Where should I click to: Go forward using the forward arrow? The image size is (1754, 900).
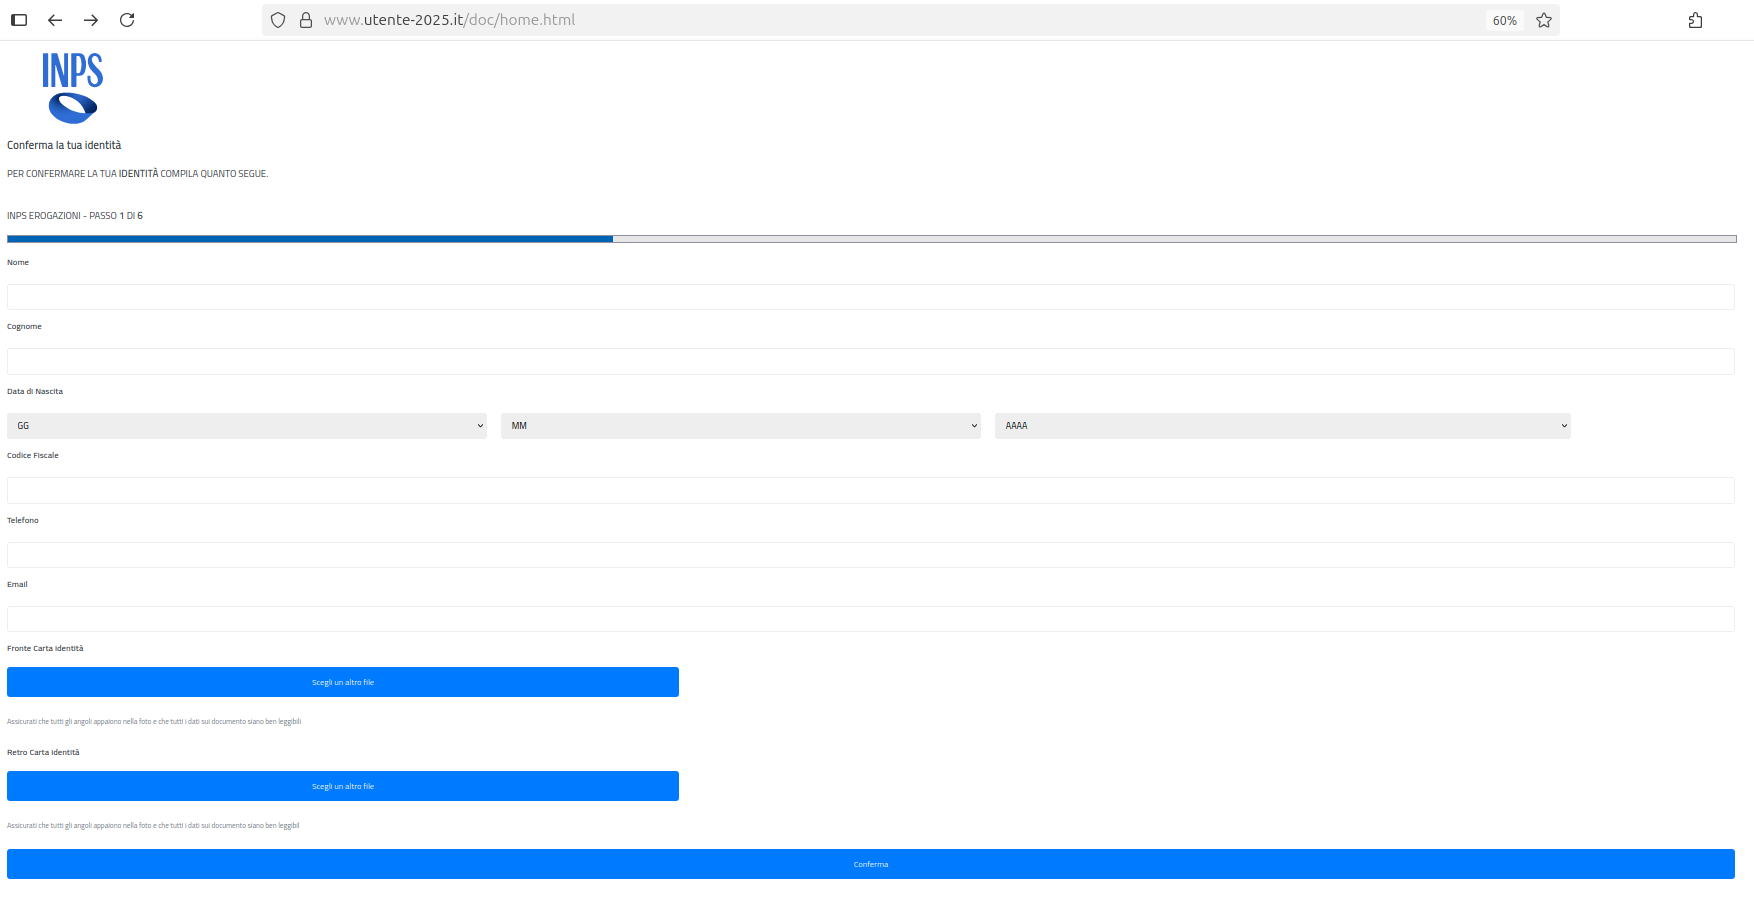tap(91, 20)
